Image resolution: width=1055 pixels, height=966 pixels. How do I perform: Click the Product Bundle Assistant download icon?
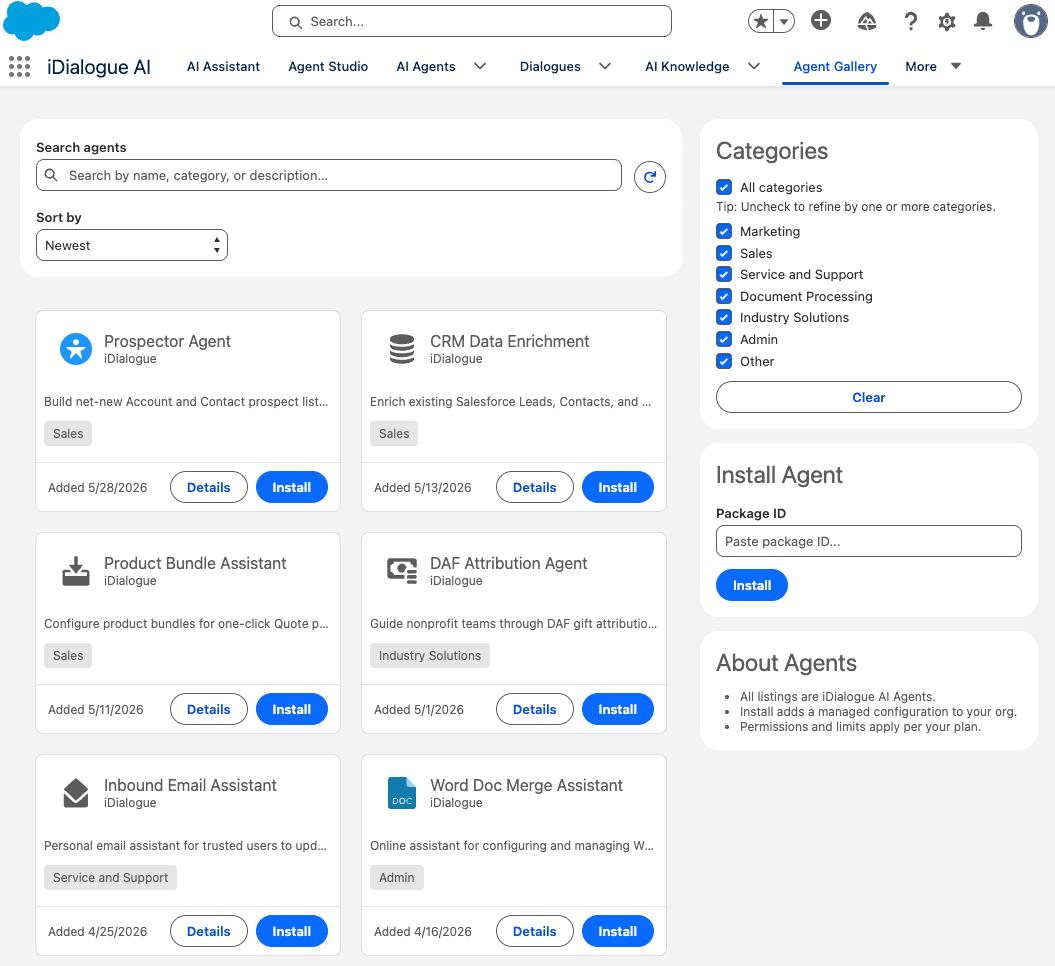76,571
